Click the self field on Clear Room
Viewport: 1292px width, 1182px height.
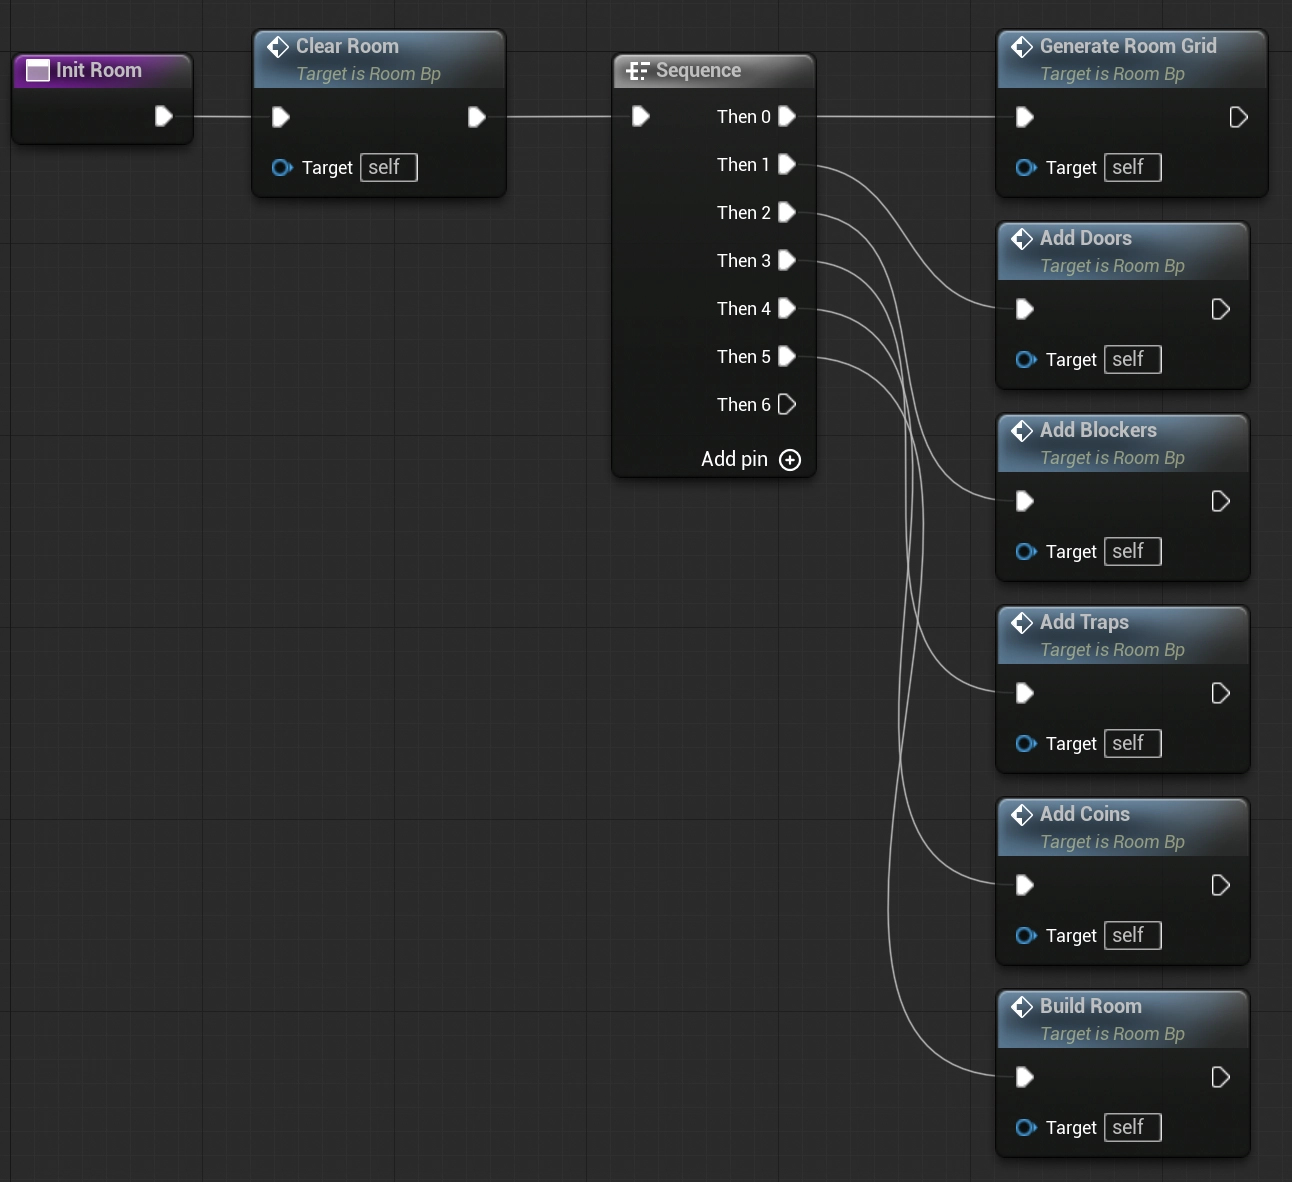pyautogui.click(x=388, y=168)
